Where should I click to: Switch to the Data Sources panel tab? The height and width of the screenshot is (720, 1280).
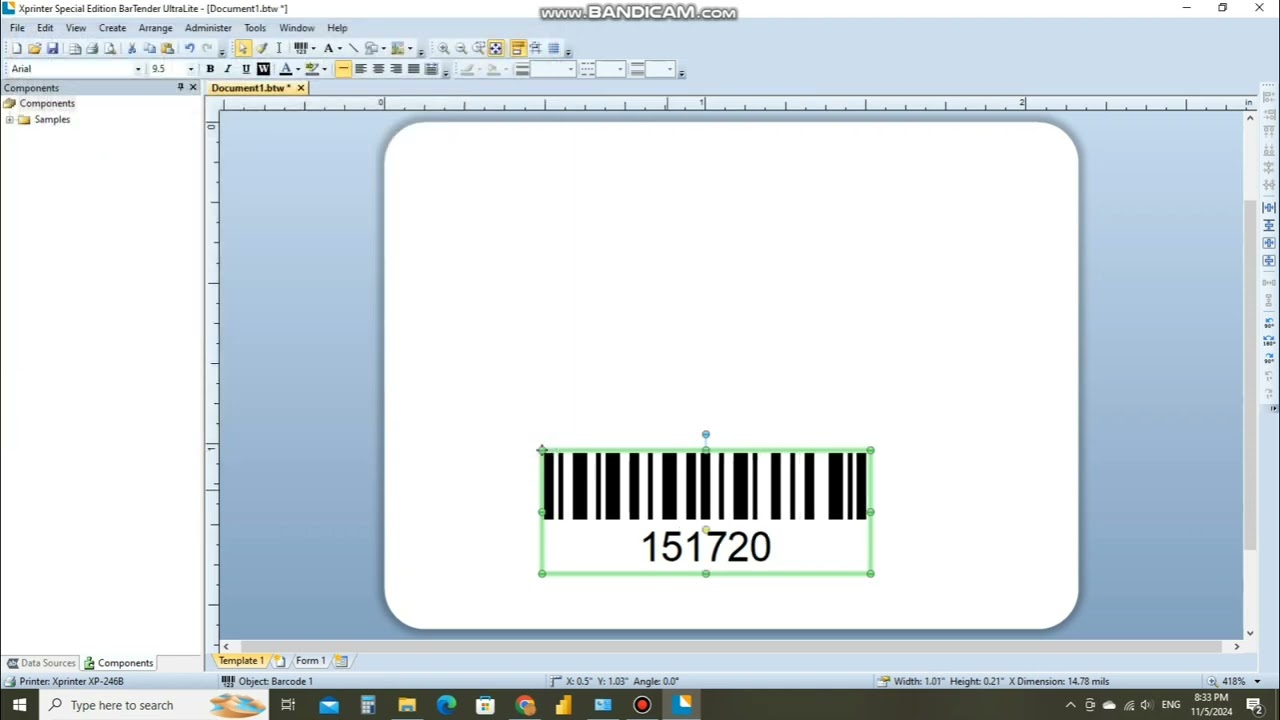(41, 663)
